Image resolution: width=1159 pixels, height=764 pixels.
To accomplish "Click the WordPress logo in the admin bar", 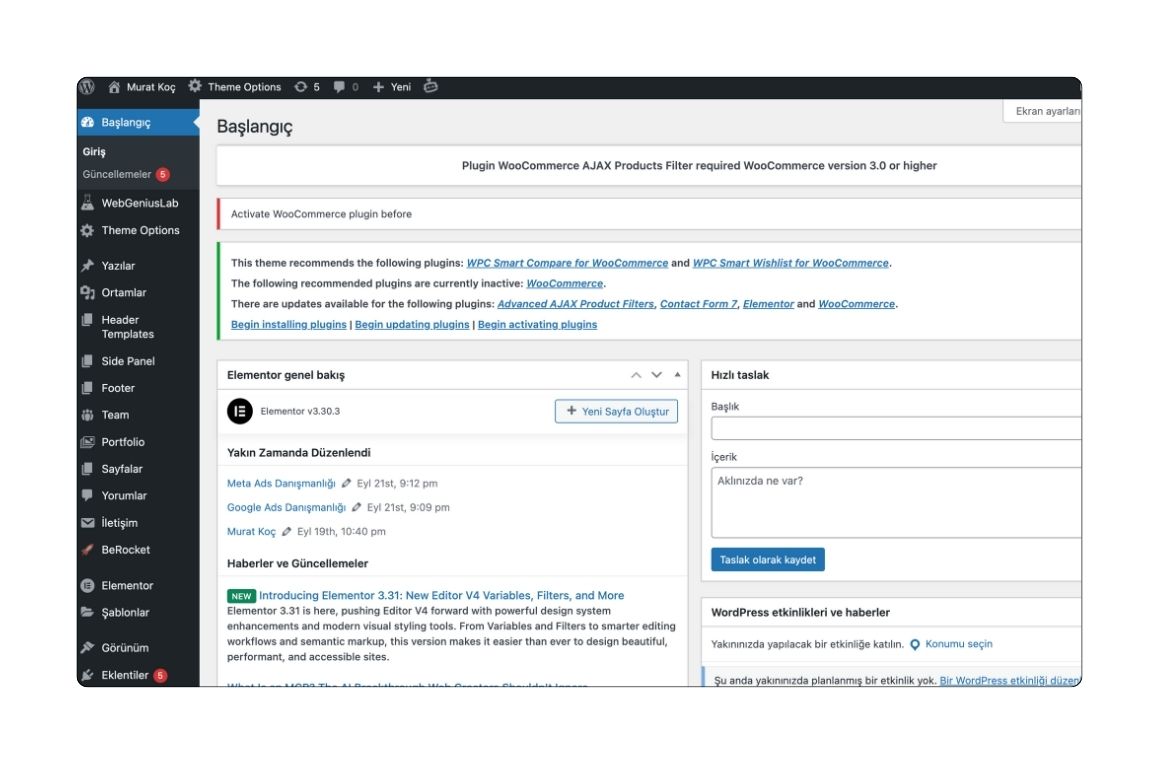I will pyautogui.click(x=87, y=87).
